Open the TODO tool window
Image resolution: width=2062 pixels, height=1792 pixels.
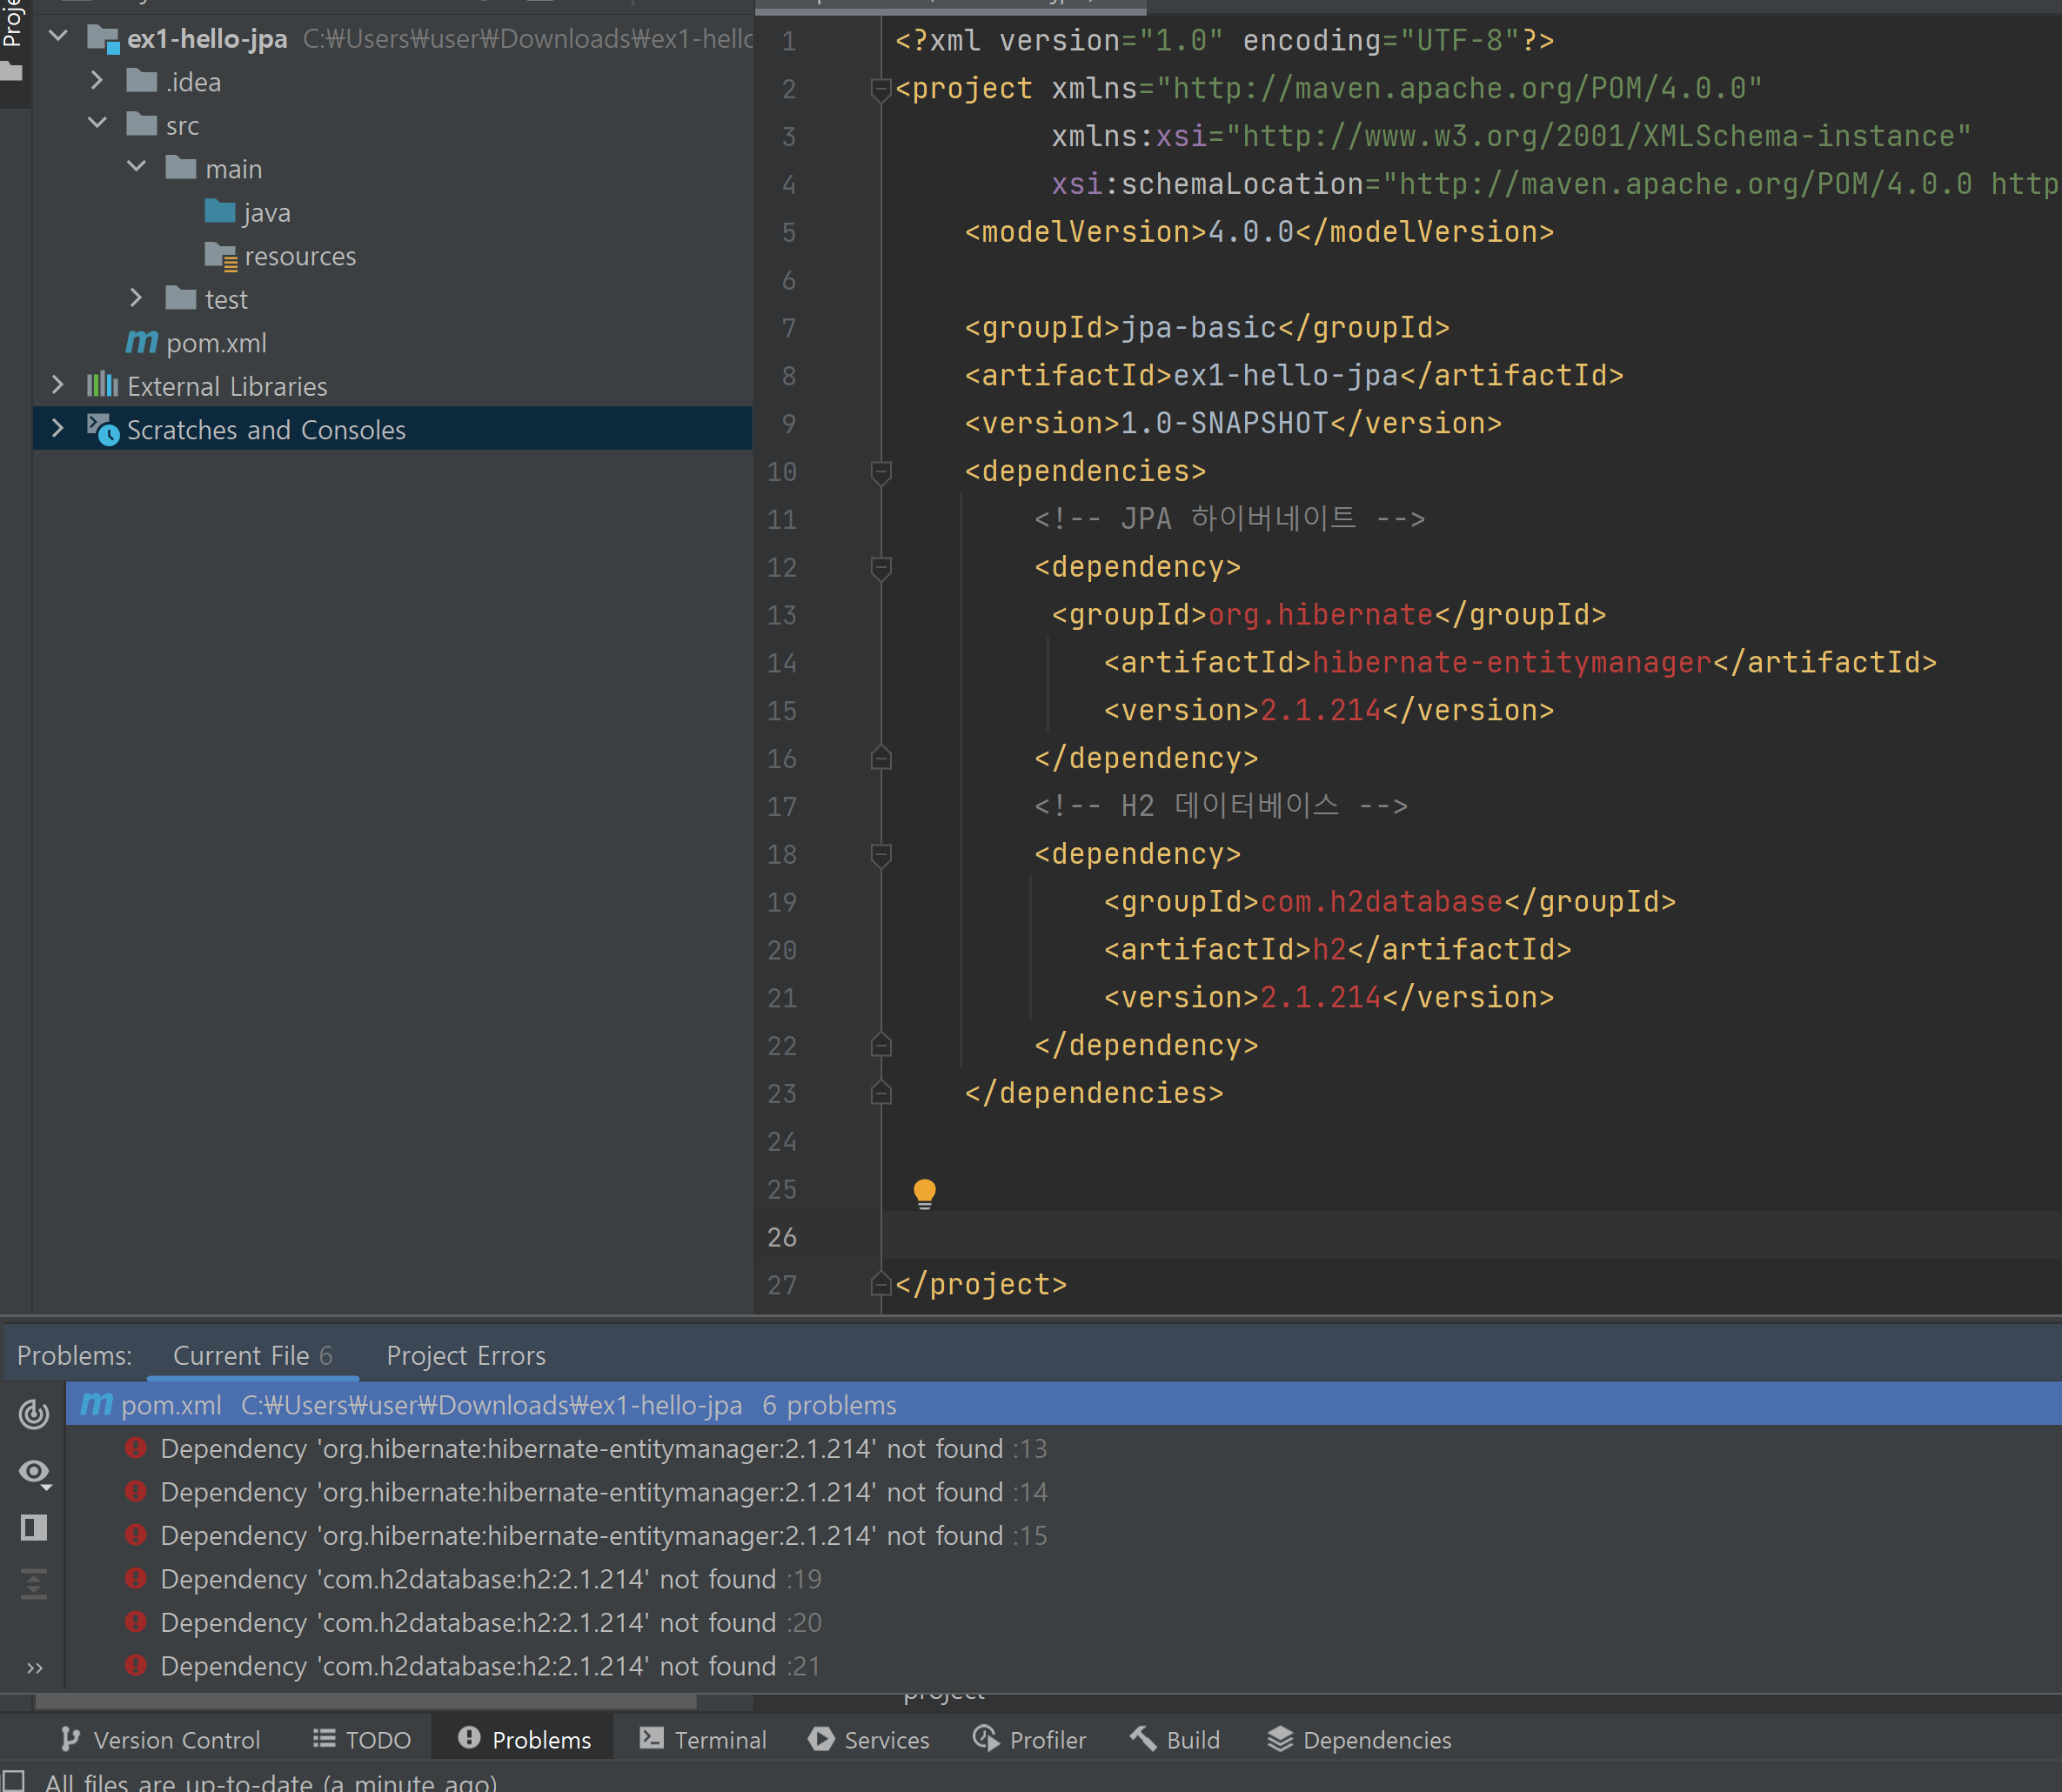[362, 1739]
